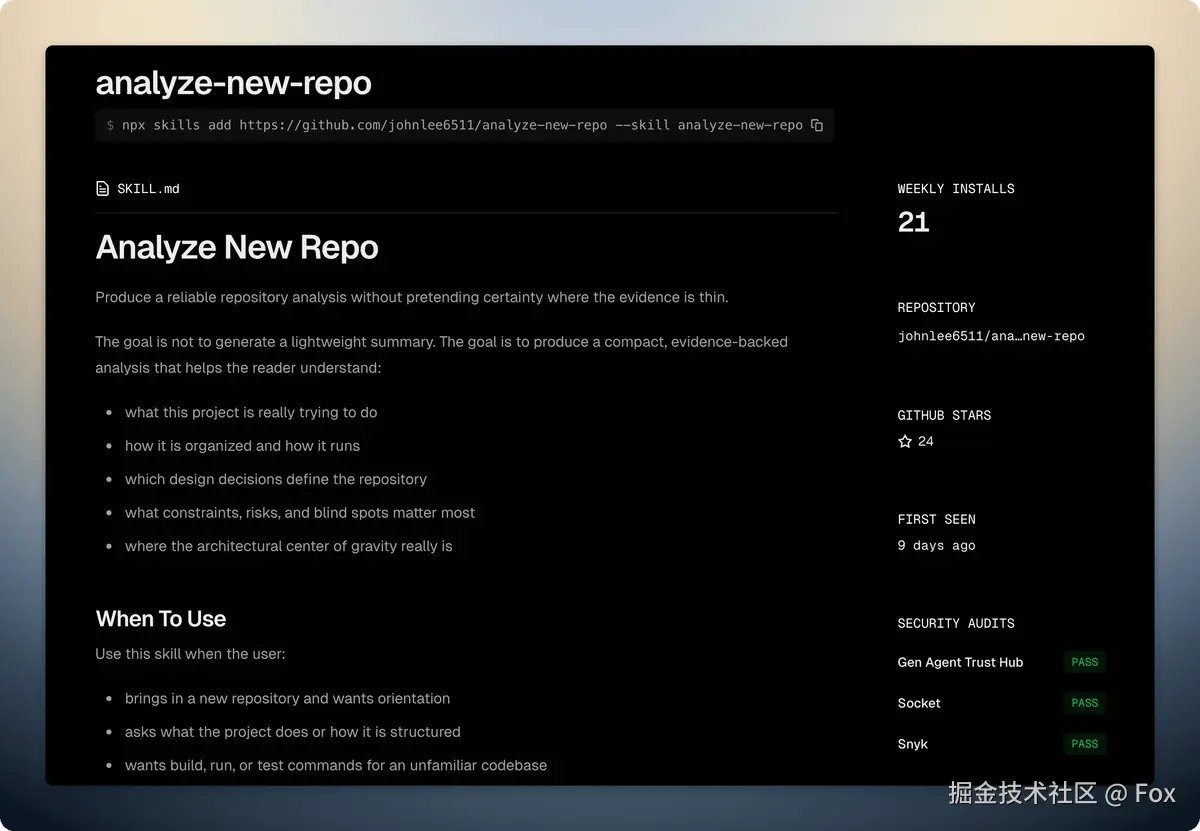The width and height of the screenshot is (1200, 831).
Task: Click the npx skills add command text
Action: 461,125
